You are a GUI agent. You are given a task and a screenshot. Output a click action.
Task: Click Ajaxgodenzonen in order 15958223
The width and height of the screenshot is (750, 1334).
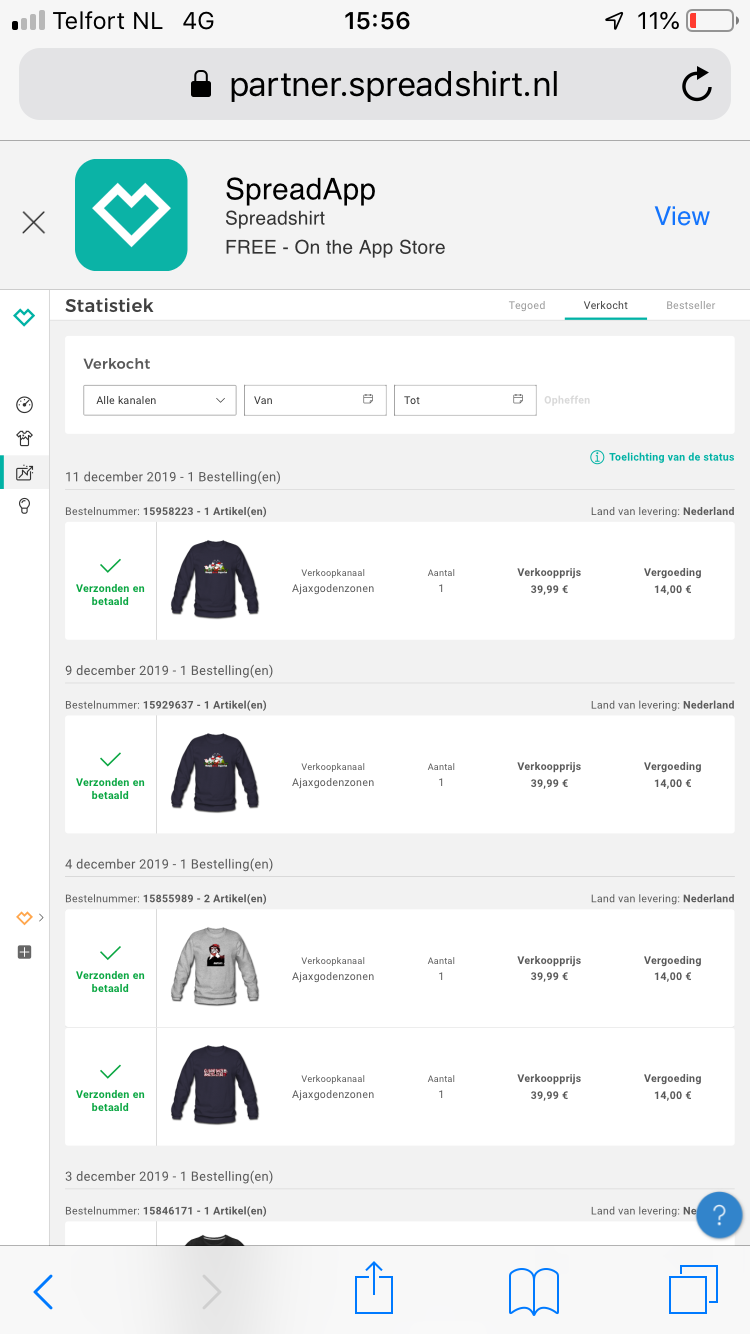pos(333,589)
